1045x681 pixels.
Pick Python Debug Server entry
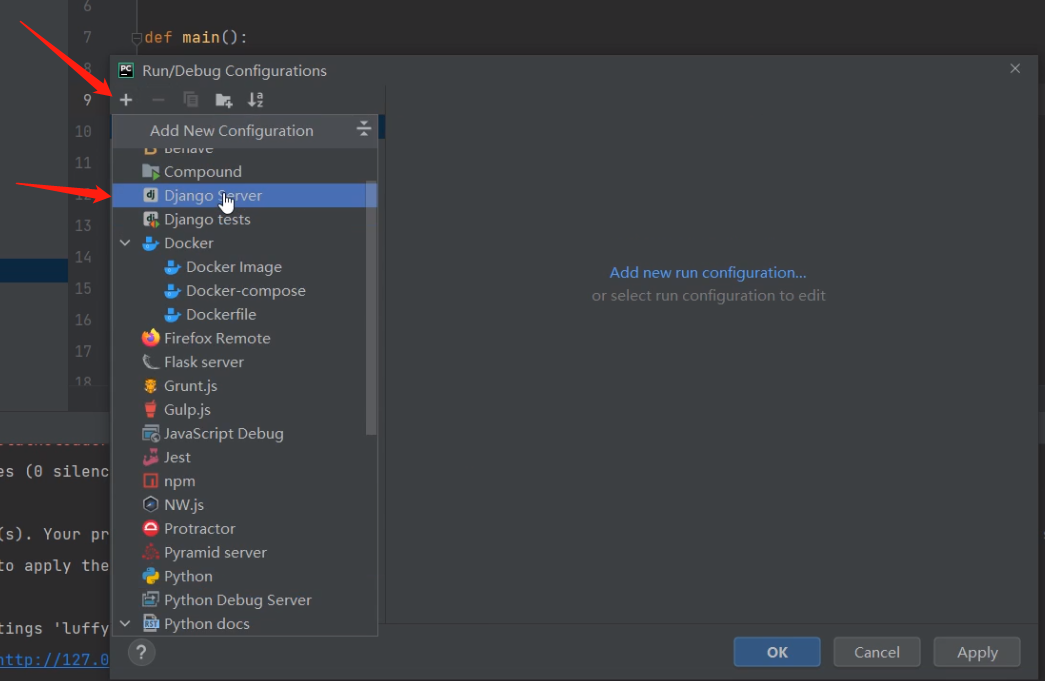[x=245, y=600]
